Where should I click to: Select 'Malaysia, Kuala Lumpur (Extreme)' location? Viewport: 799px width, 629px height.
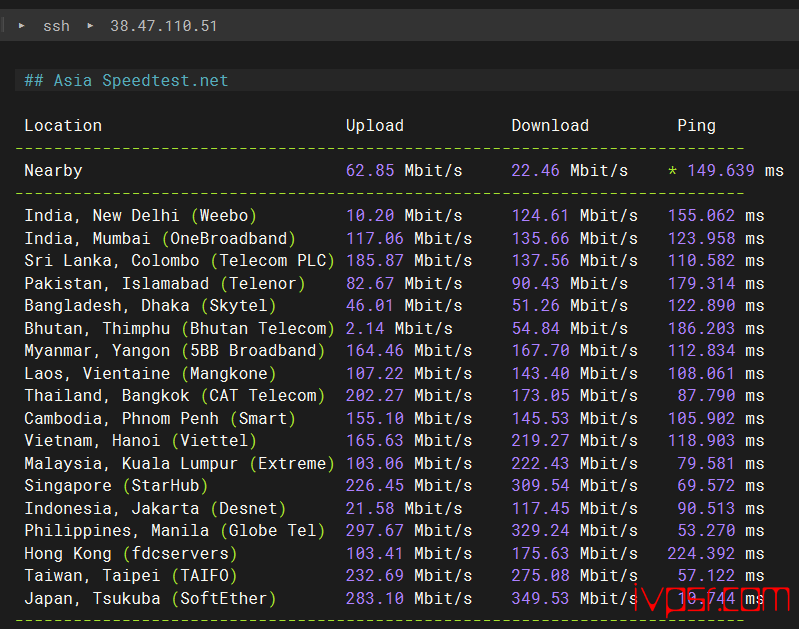tap(179, 463)
